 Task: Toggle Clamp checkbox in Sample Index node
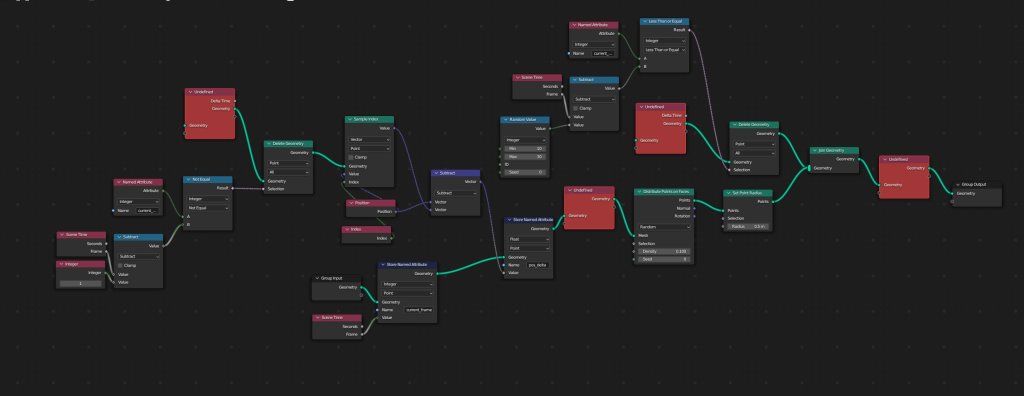pyautogui.click(x=351, y=157)
